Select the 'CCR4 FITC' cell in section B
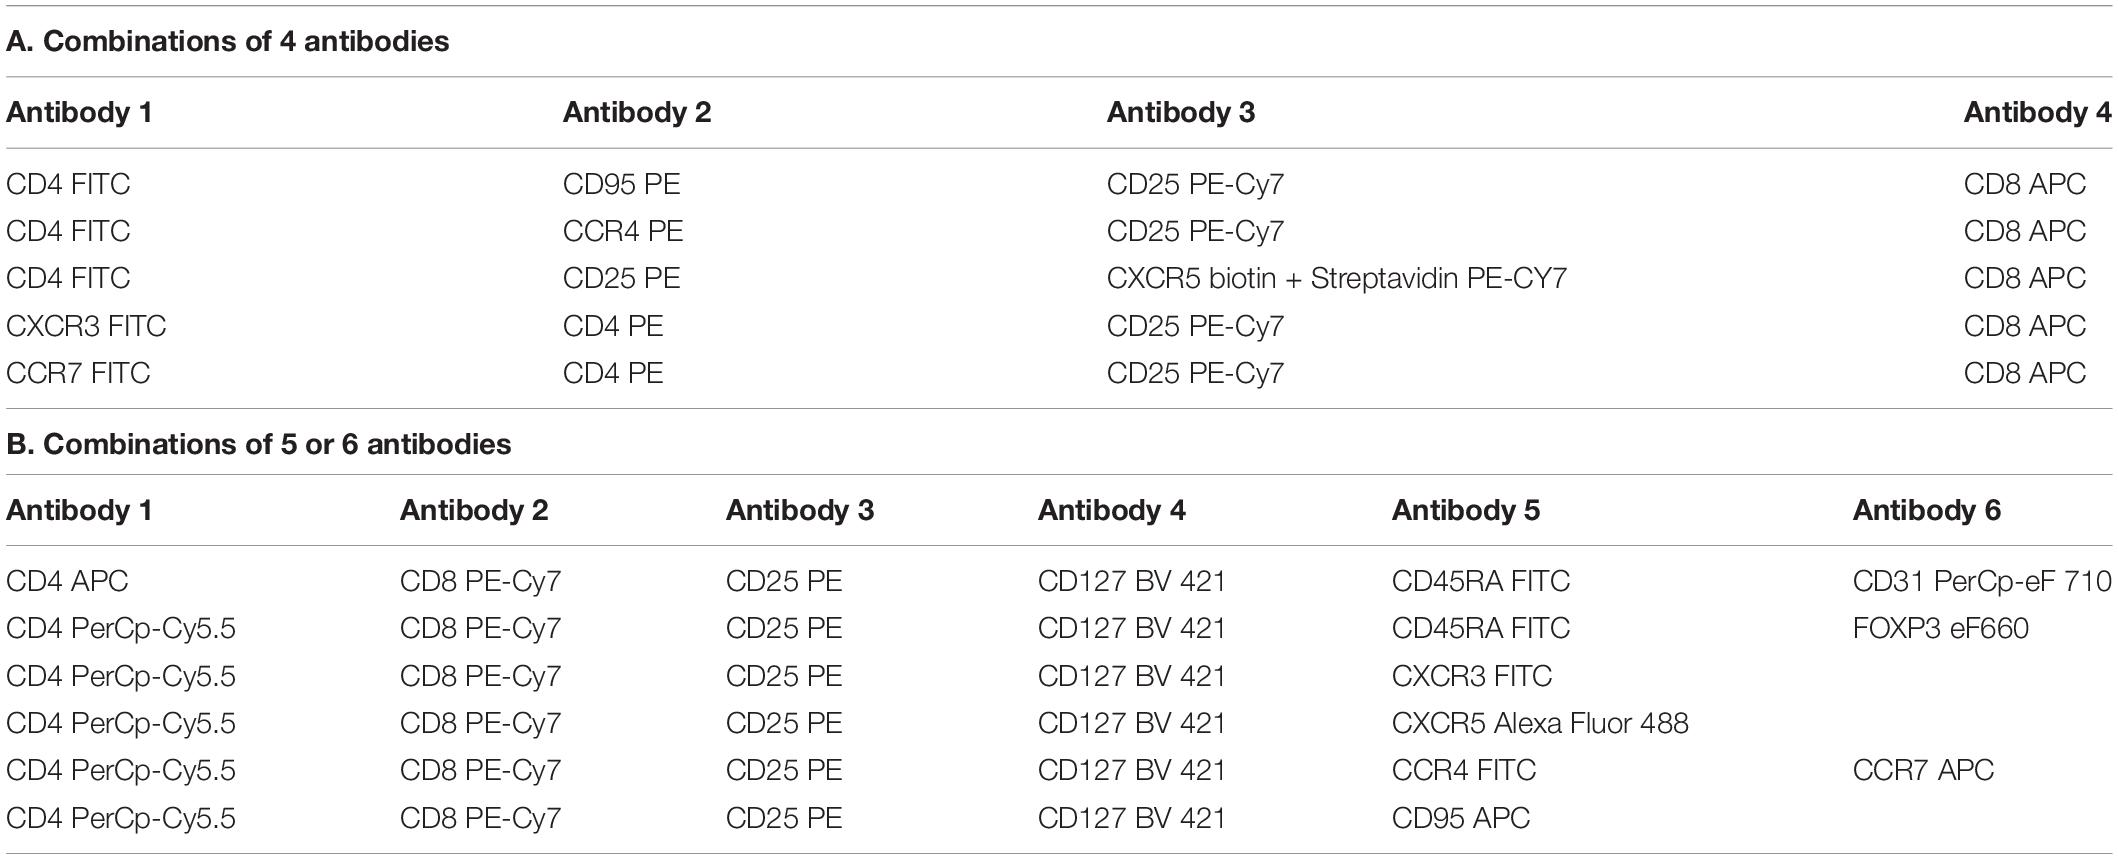This screenshot has width=2118, height=859. click(x=1464, y=770)
